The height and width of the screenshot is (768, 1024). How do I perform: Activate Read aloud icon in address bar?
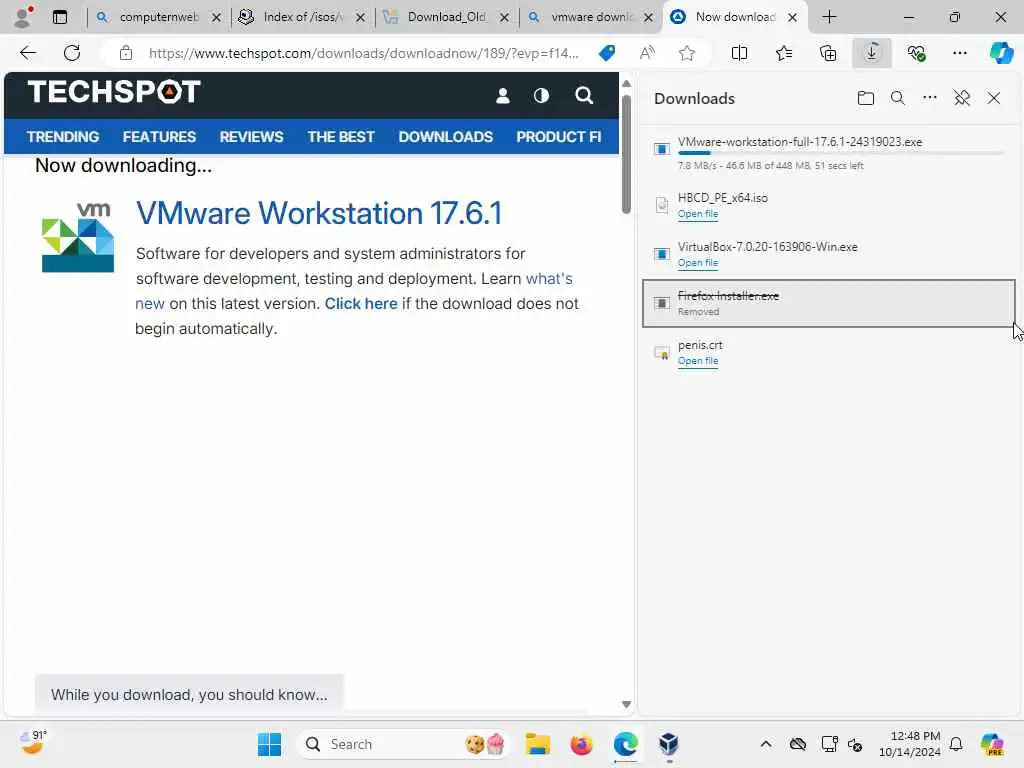point(647,53)
